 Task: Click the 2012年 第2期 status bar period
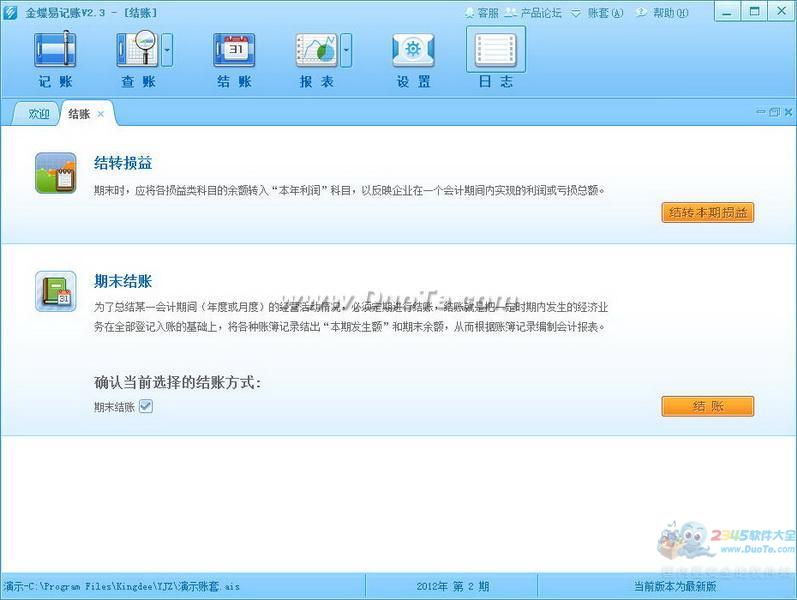[452, 586]
